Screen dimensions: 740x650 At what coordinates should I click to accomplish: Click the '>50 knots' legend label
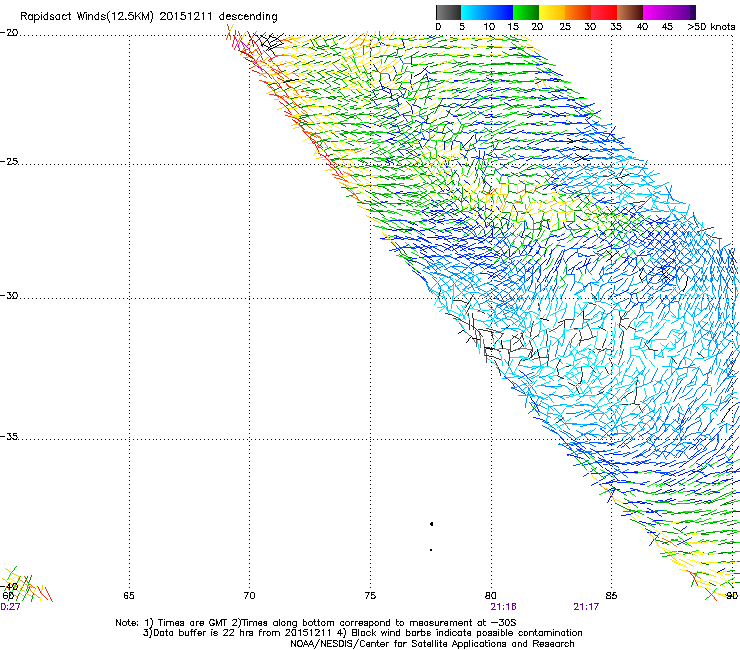coord(711,27)
